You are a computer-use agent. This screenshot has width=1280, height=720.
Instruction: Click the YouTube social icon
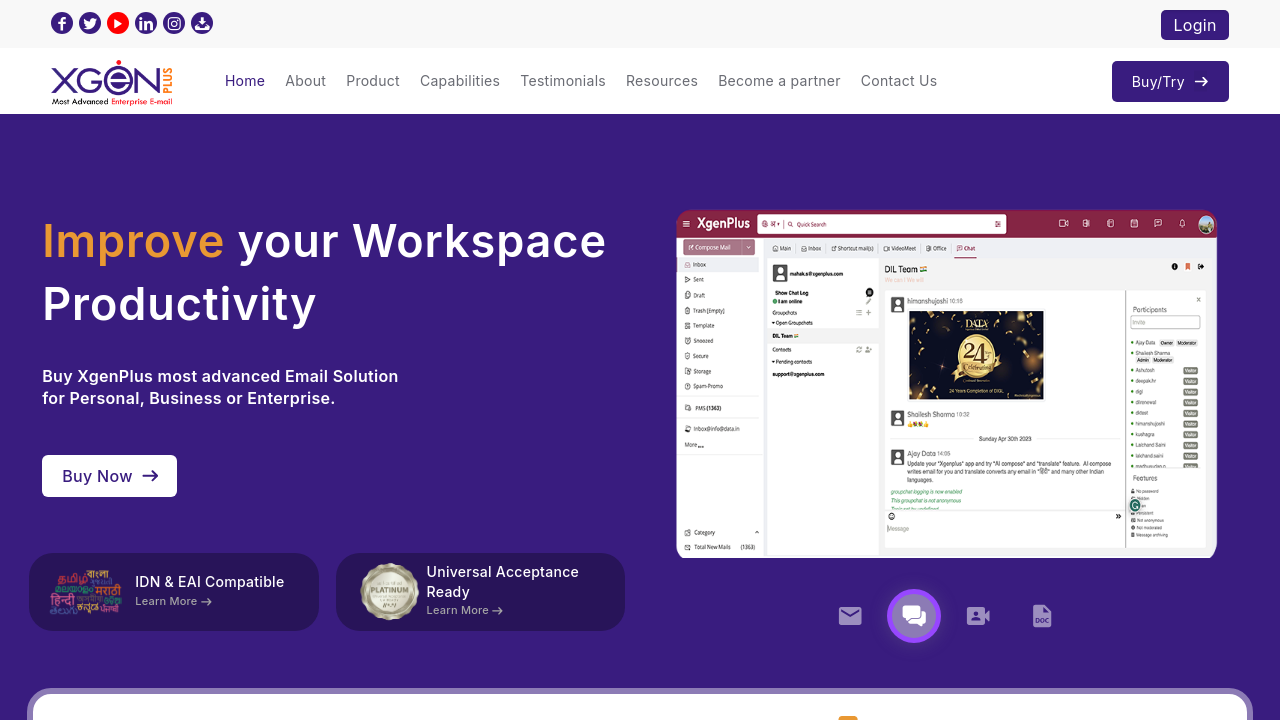tap(118, 23)
